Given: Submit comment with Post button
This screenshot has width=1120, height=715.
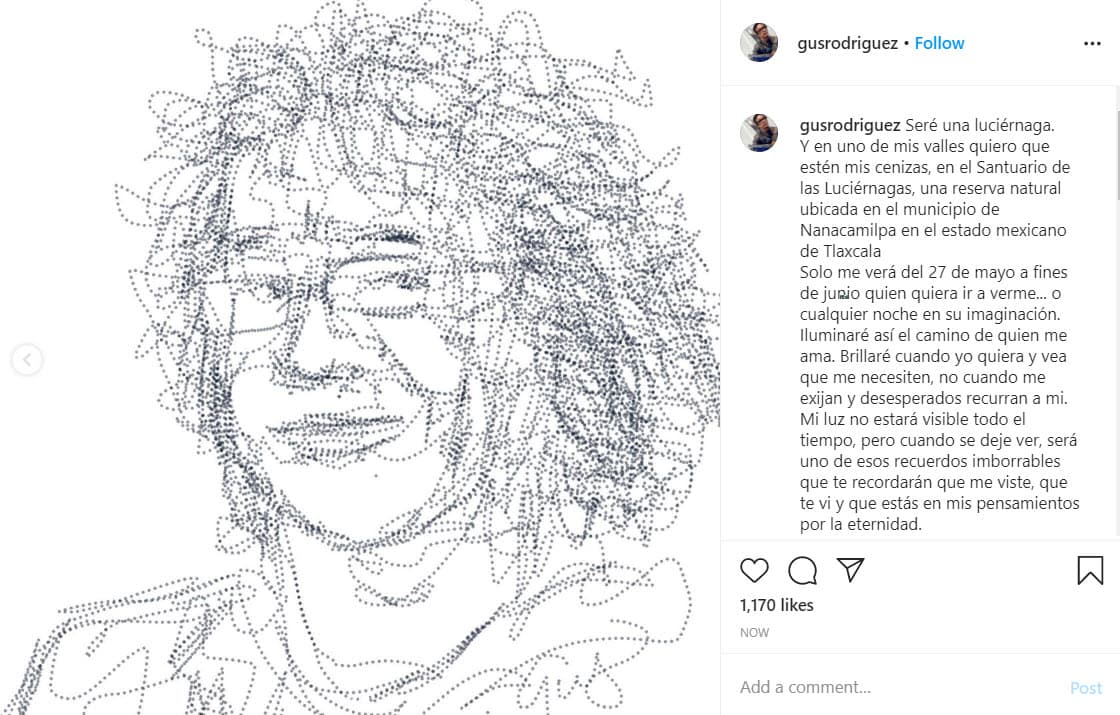Looking at the screenshot, I should click(x=1086, y=688).
